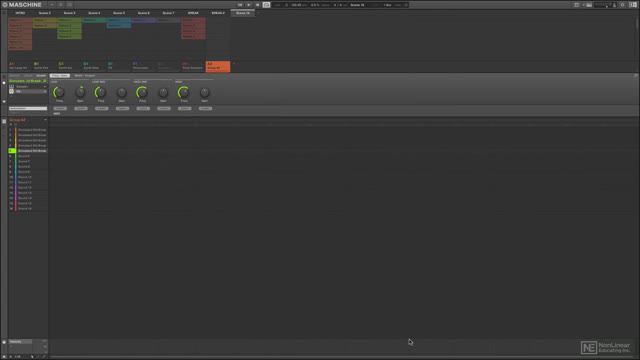Image resolution: width=640 pixels, height=360 pixels.
Task: Click the first icon right of the Maschine logo
Action: (x=52, y=5)
